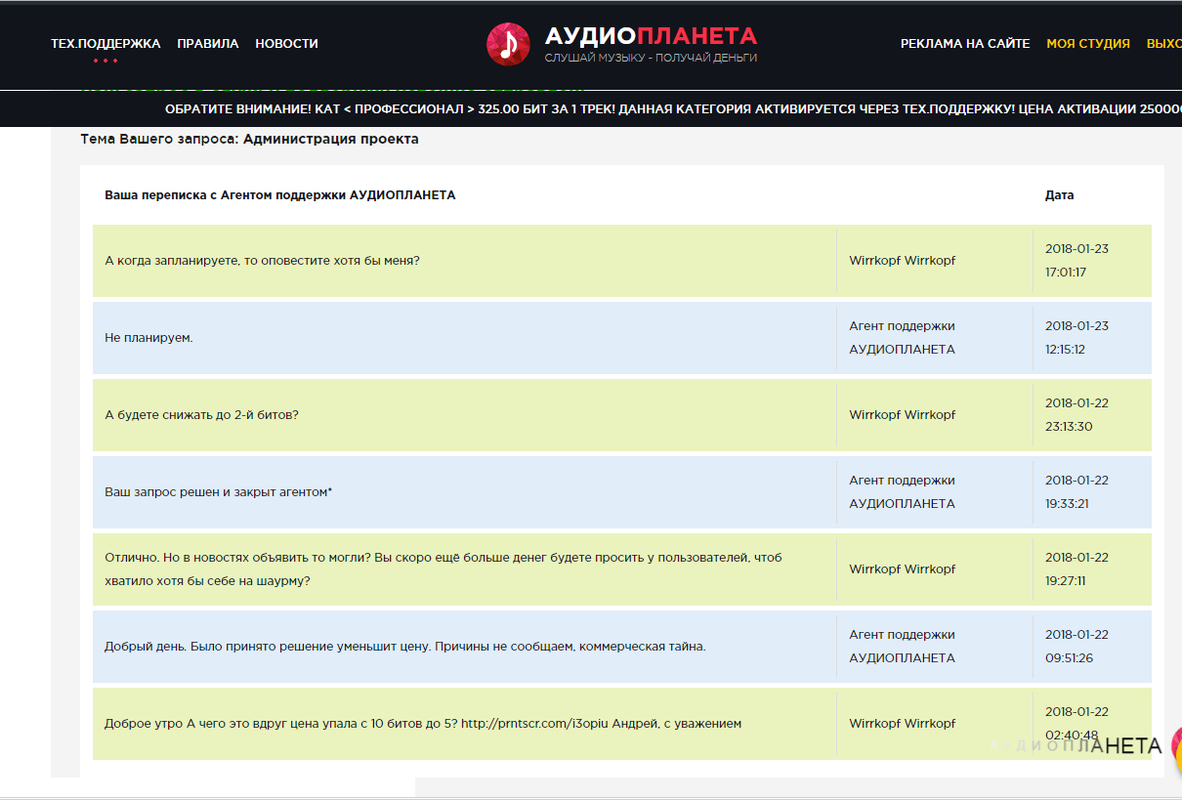Open РЕКЛАМА НА САЙТЕ page
Image resolution: width=1182 pixels, height=800 pixels.
coord(965,44)
